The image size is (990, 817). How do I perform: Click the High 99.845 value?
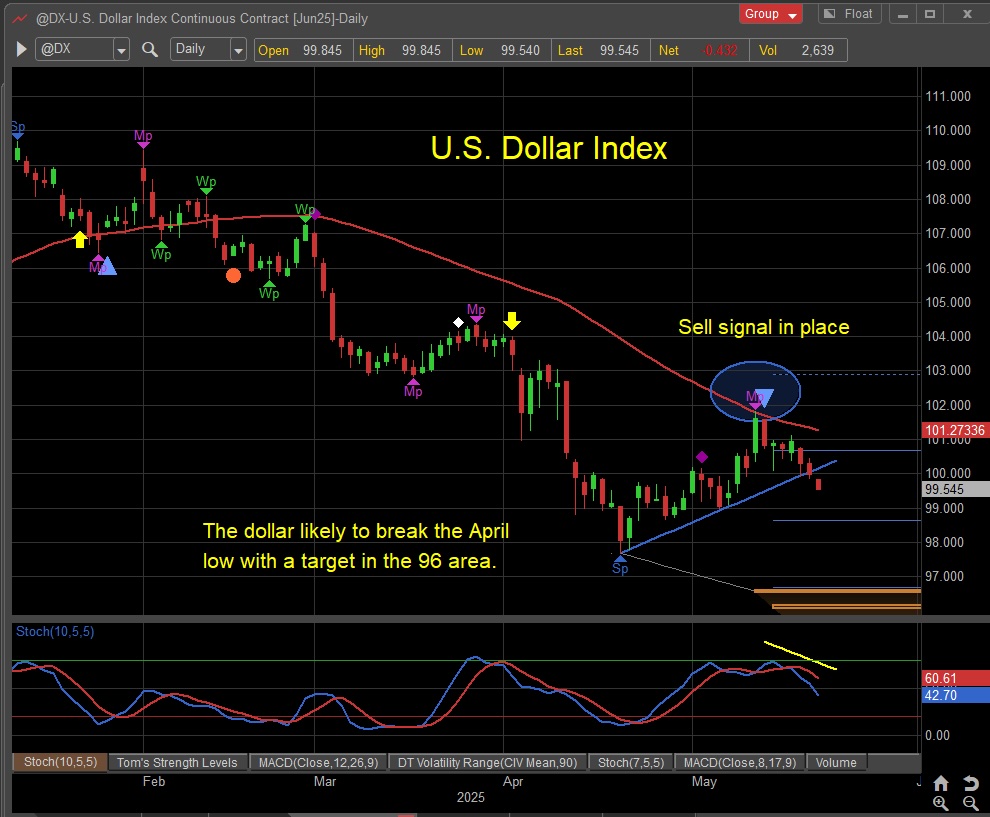pos(421,50)
